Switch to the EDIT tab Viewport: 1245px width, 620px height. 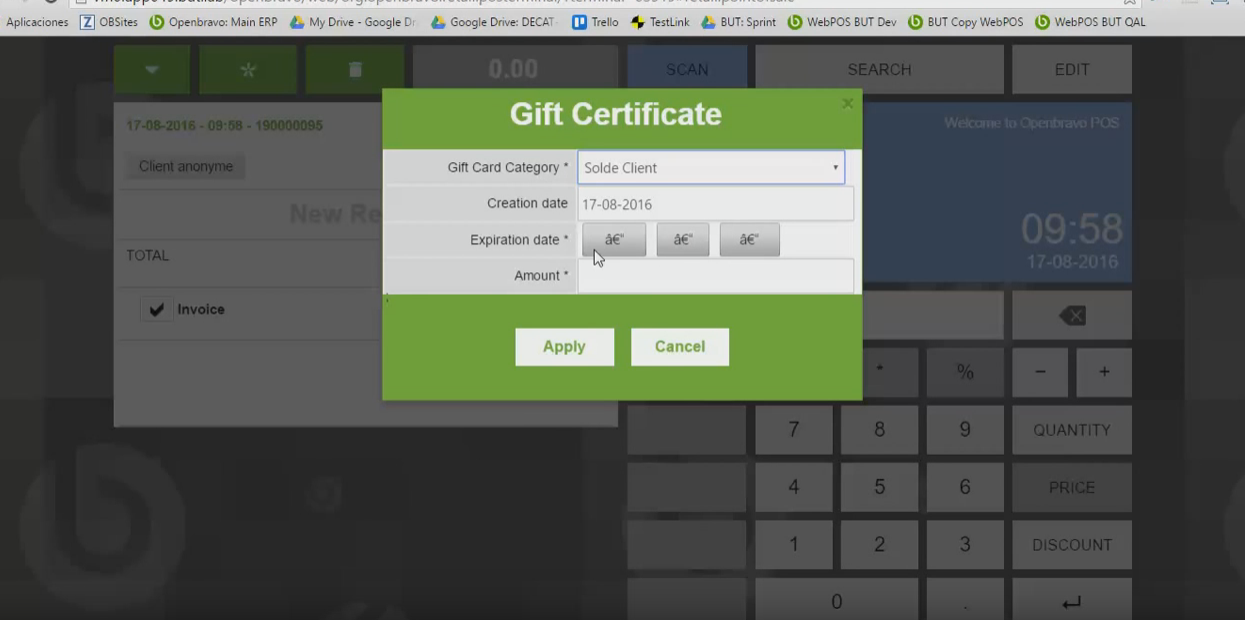(1072, 70)
